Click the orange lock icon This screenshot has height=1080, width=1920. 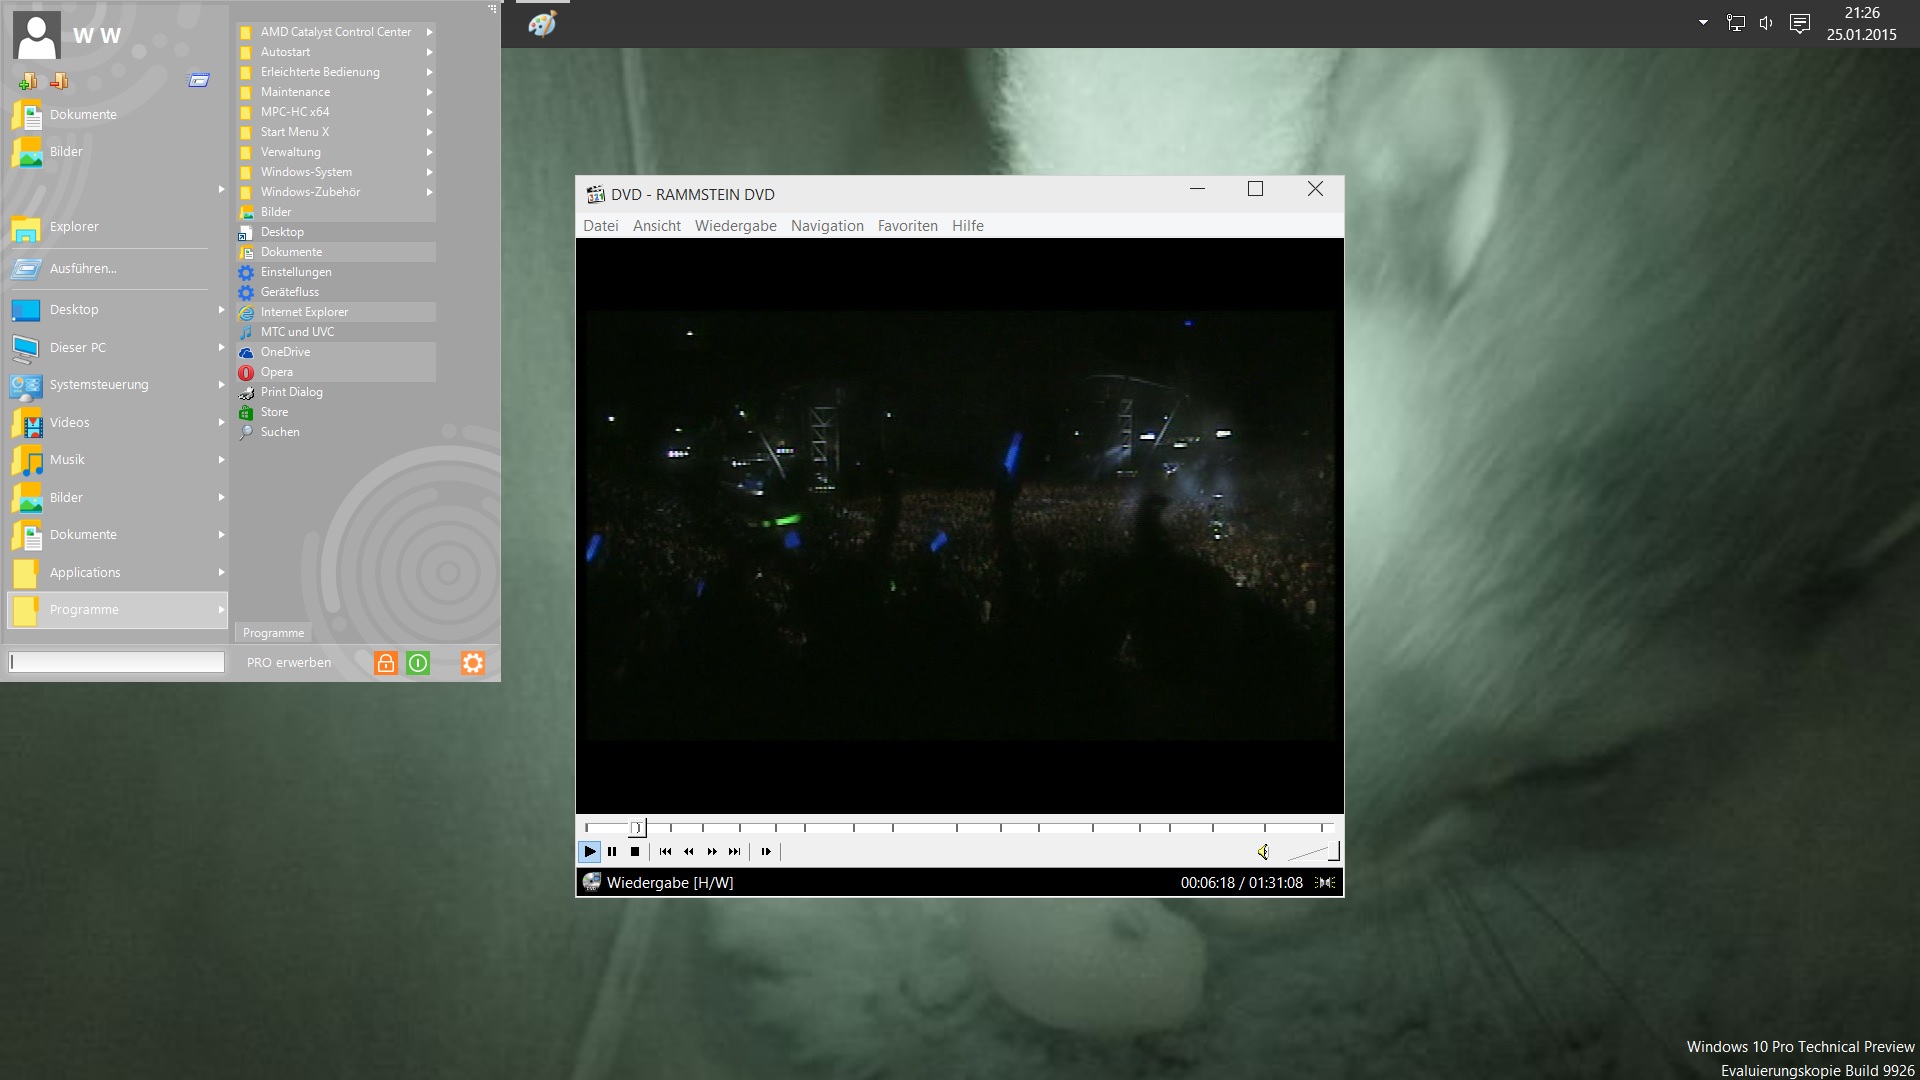[x=385, y=663]
